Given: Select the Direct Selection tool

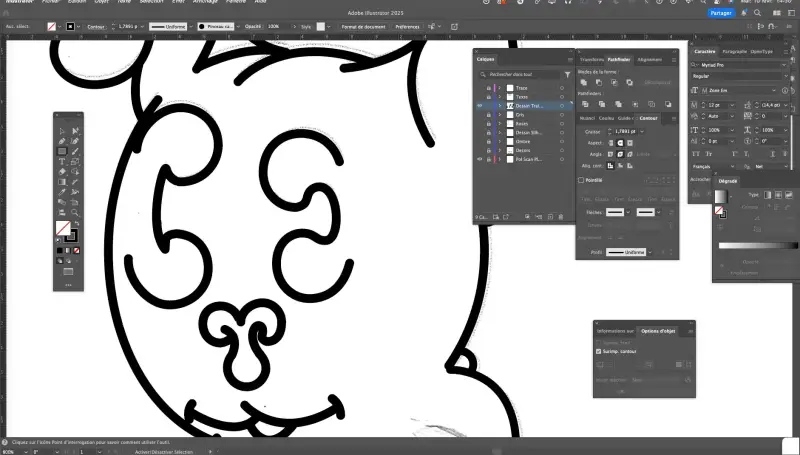Looking at the screenshot, I should [x=76, y=131].
